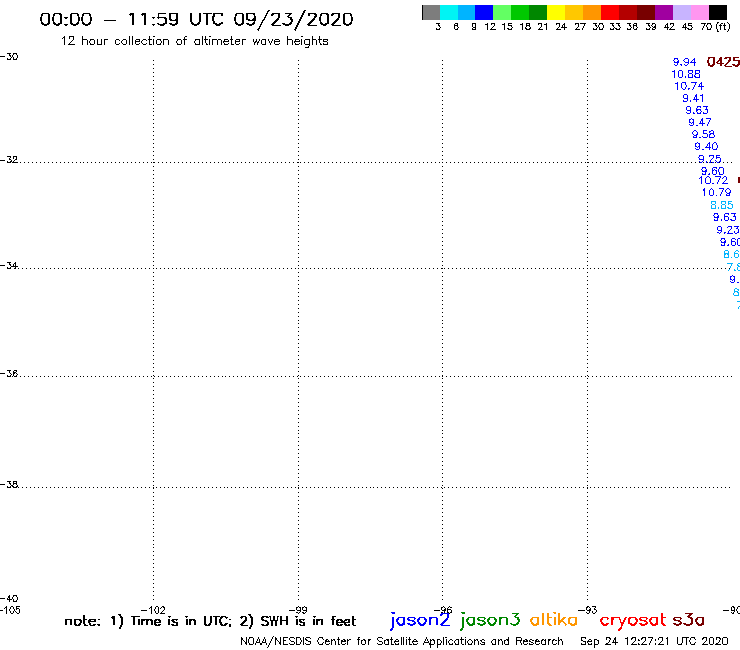Click the orange altika legend label
Image resolution: width=740 pixels, height=650 pixels.
click(553, 619)
